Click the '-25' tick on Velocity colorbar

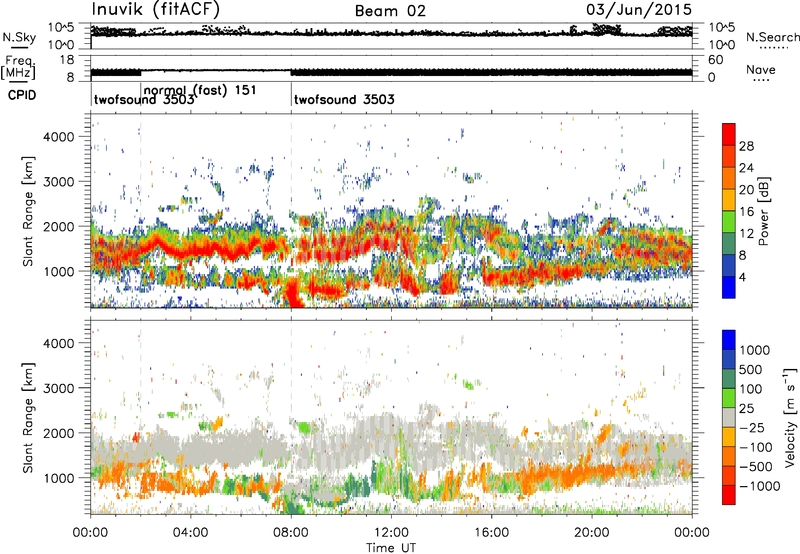click(752, 428)
